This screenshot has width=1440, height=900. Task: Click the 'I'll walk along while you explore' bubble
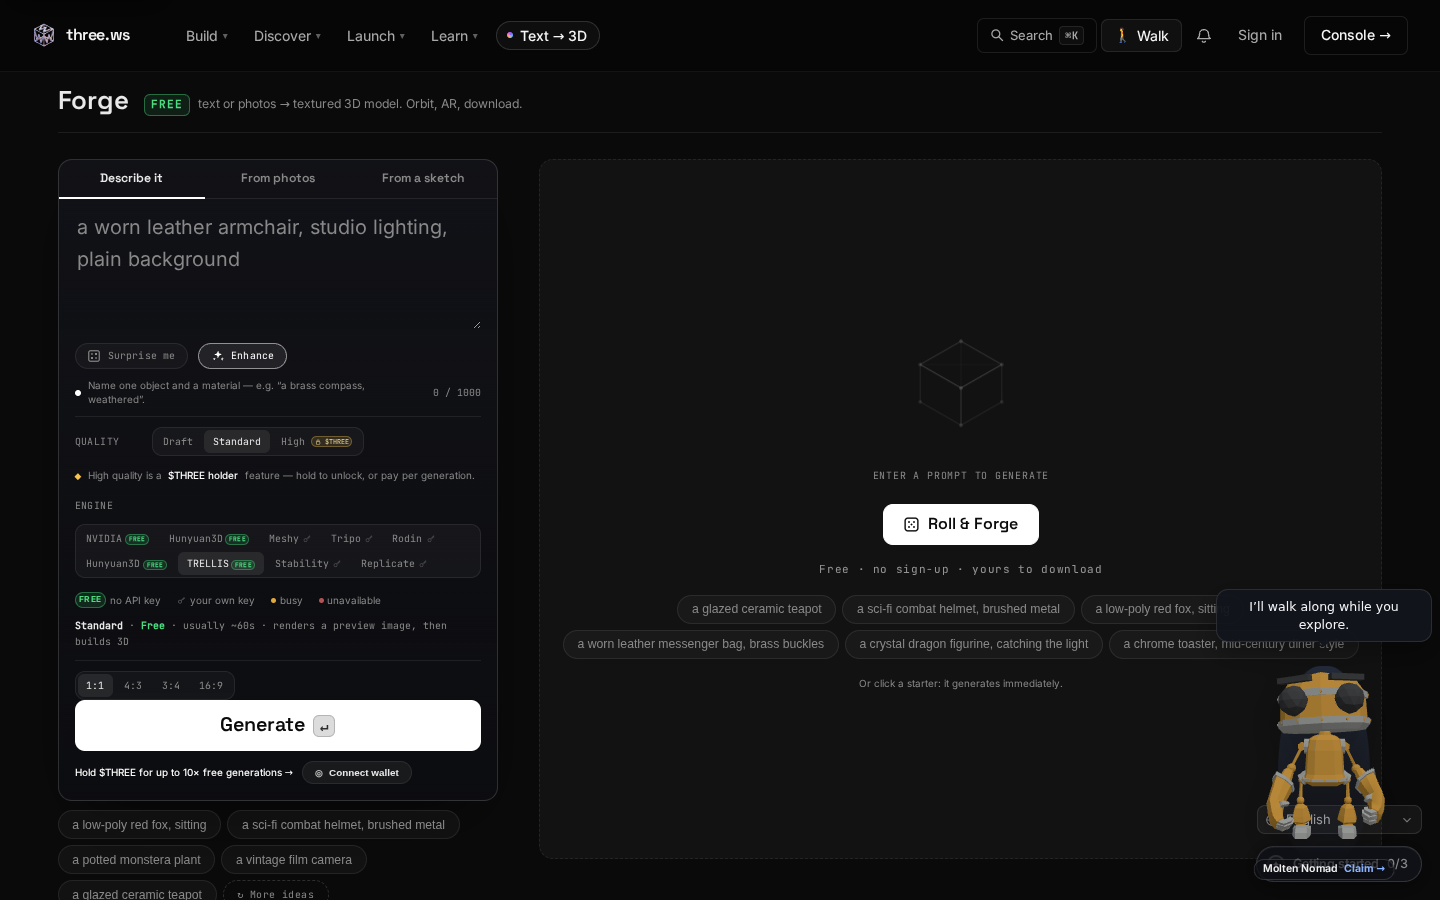click(1324, 615)
